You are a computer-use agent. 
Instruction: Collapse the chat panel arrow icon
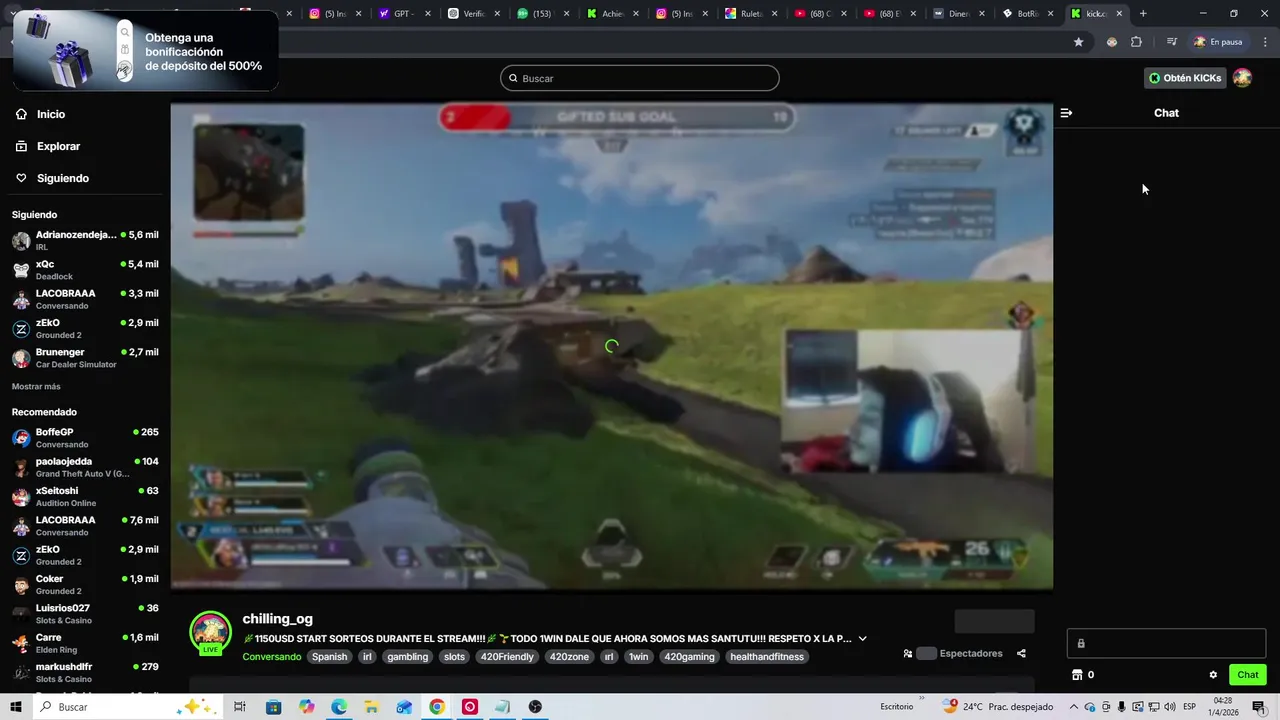pos(1066,113)
